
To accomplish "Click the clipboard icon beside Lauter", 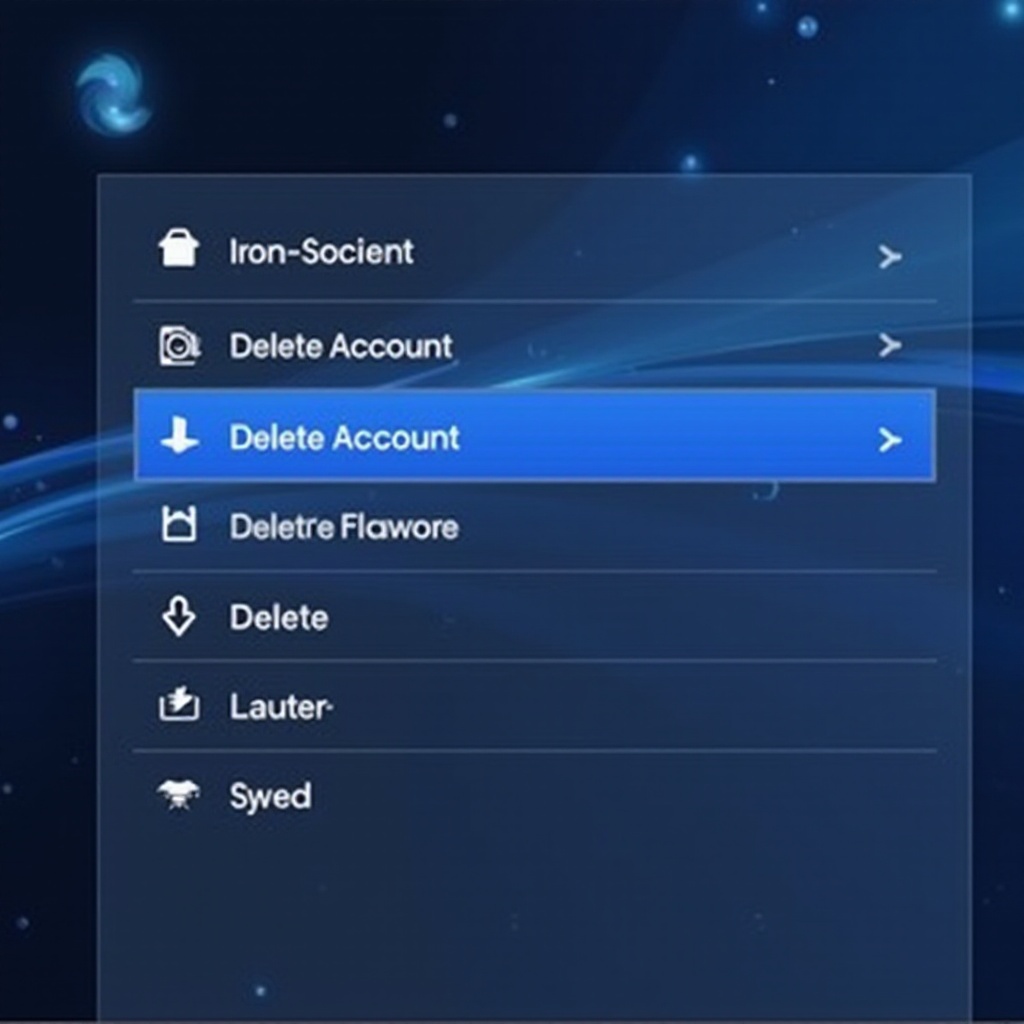I will point(180,706).
